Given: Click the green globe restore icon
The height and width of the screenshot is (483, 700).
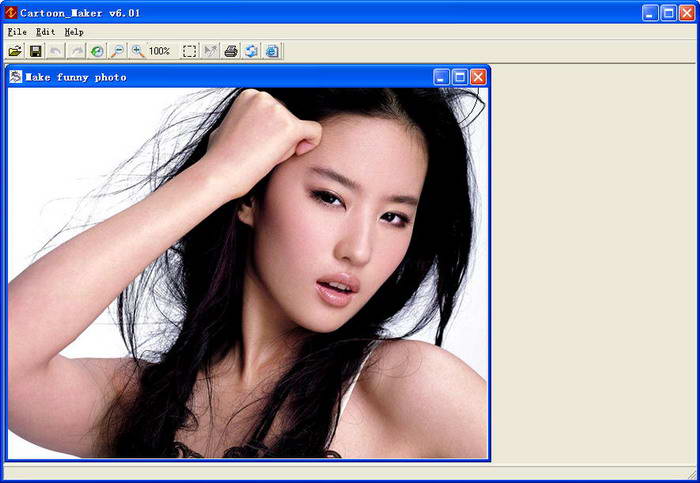Looking at the screenshot, I should [x=97, y=51].
